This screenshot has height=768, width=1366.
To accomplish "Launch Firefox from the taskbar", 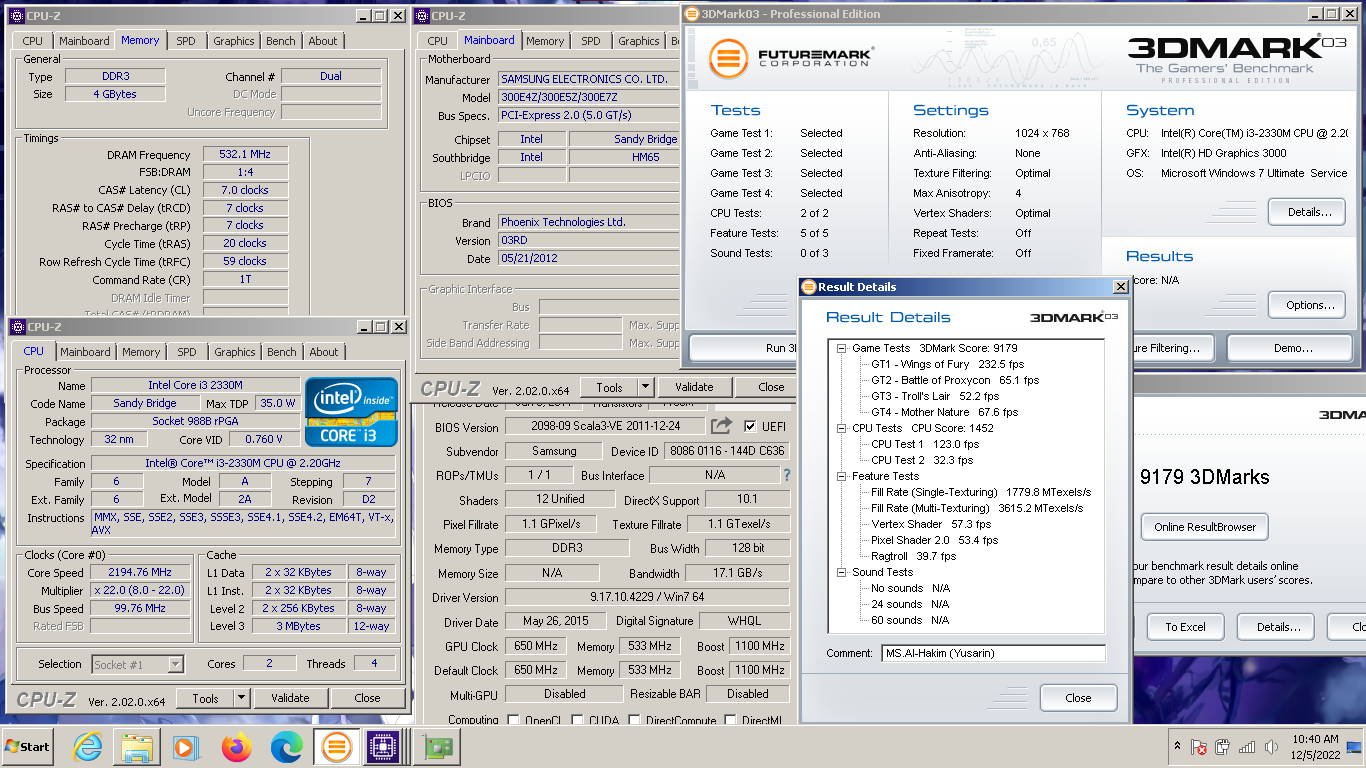I will (x=236, y=746).
